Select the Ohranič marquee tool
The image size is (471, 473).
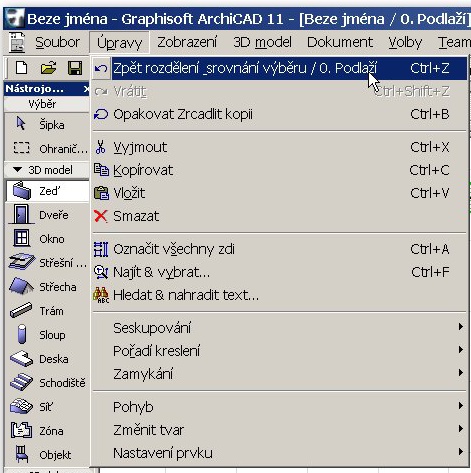(x=47, y=148)
